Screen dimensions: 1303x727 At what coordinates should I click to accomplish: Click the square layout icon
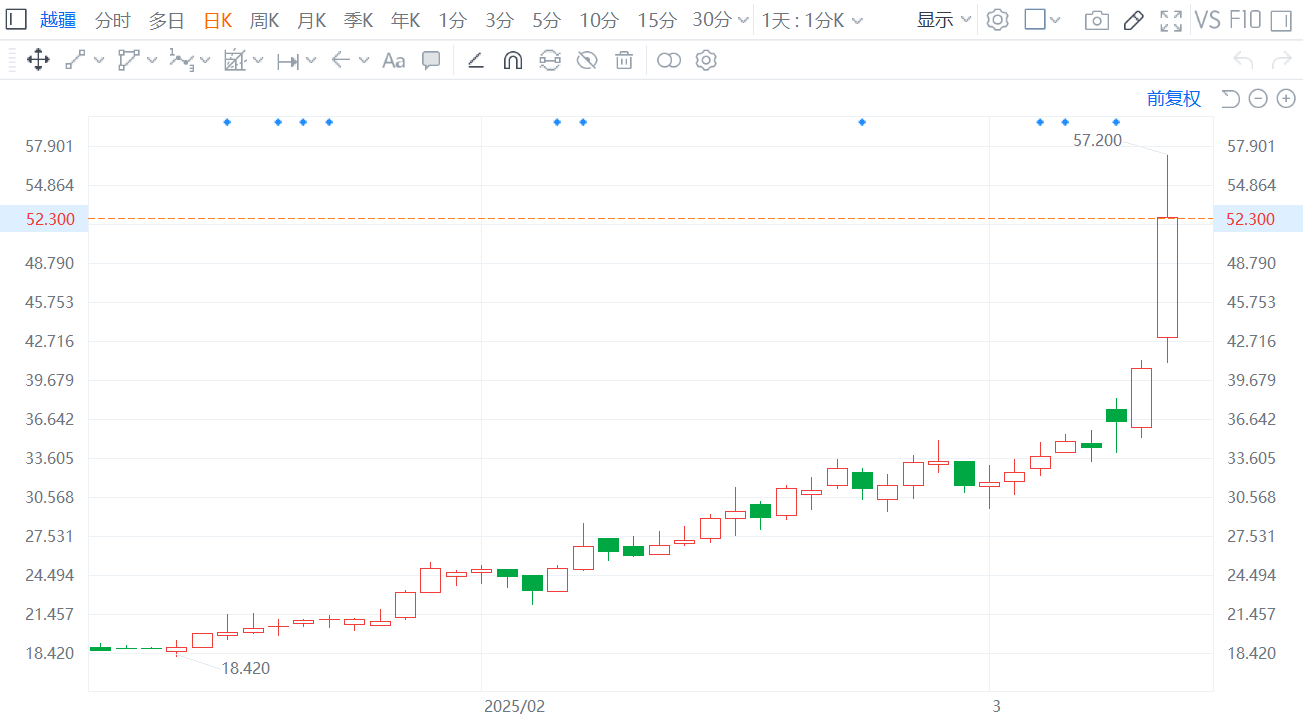pyautogui.click(x=1035, y=20)
